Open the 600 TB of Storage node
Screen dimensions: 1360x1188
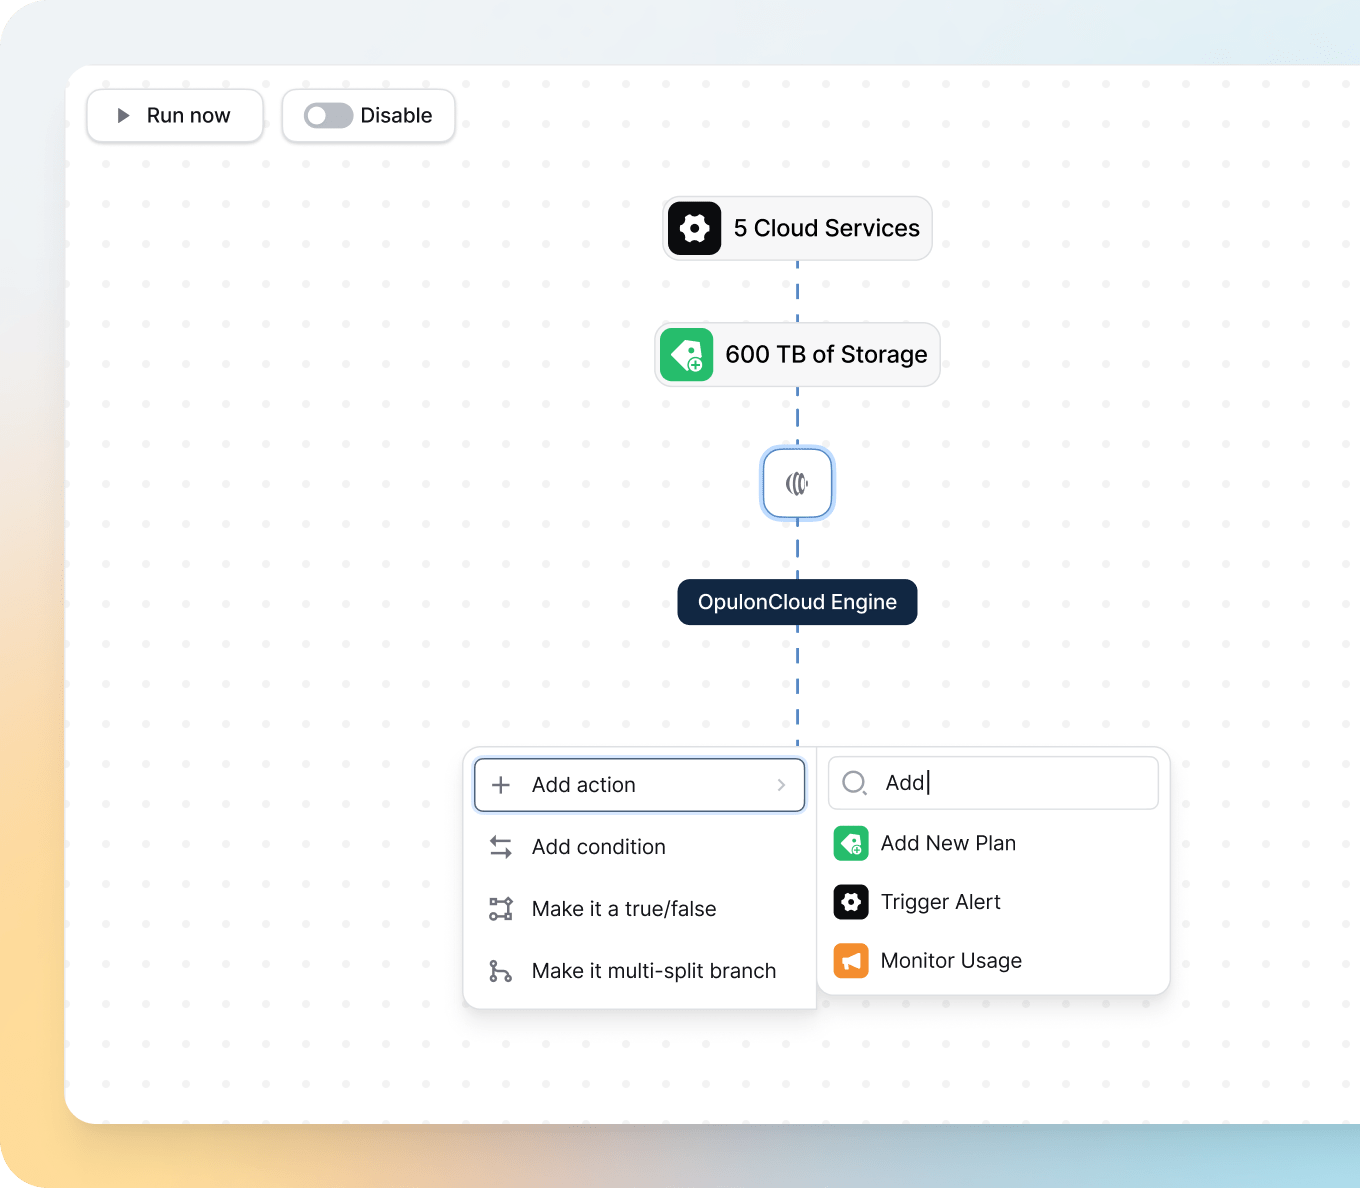(x=826, y=355)
